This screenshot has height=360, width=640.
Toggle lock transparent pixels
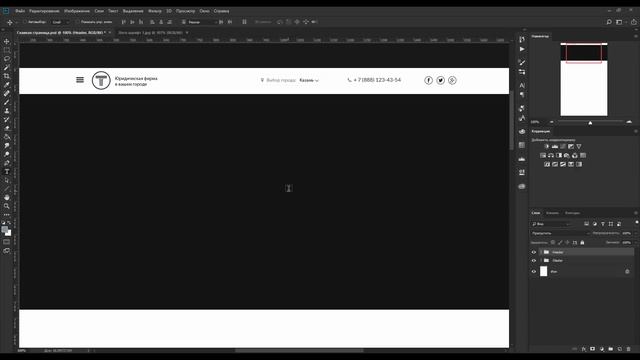[x=553, y=242]
